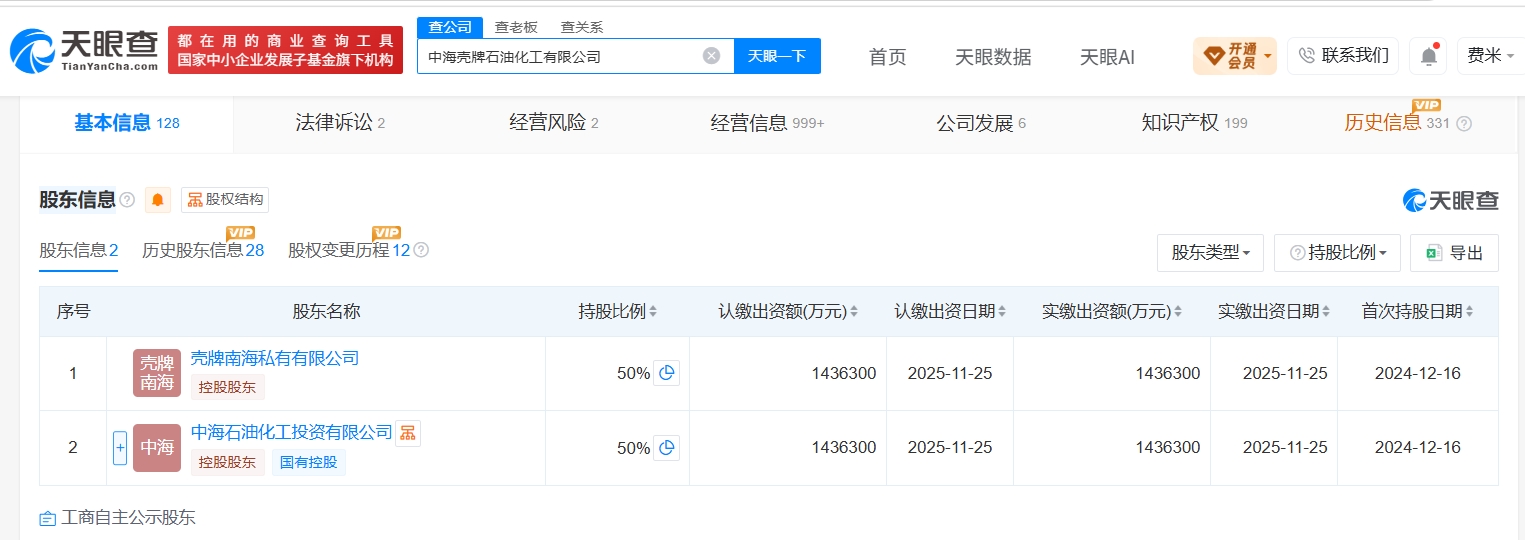Open the 持股比例 dropdown filter
Viewport: 1525px width, 540px height.
1337,253
